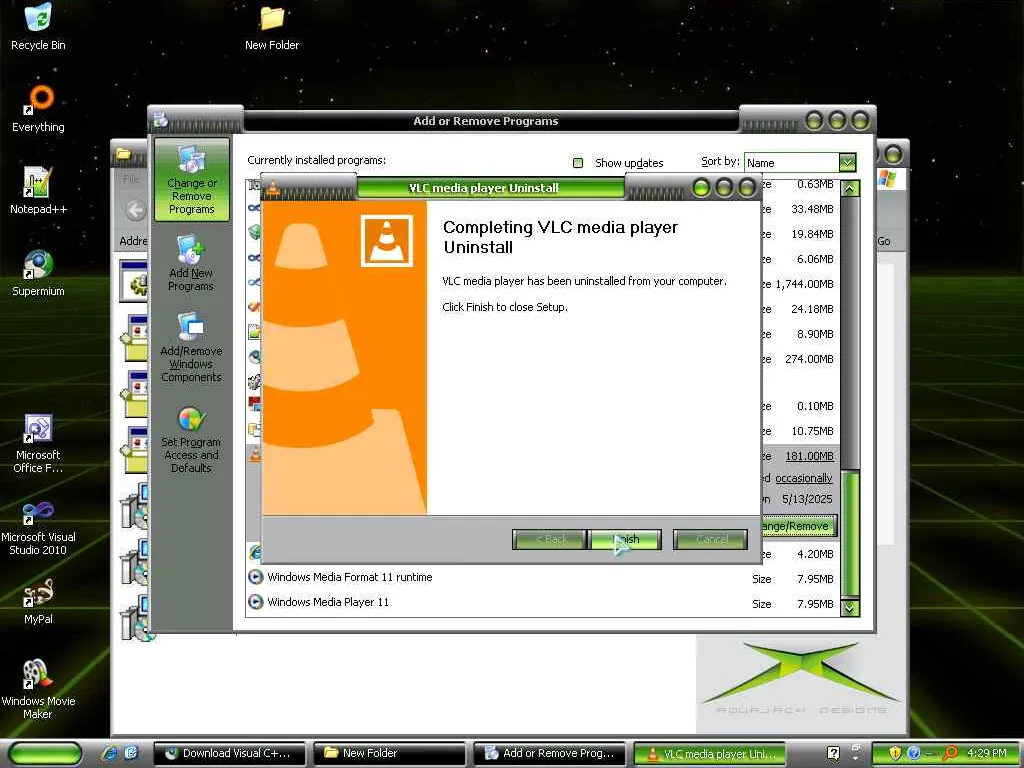Open Internet Explorer from Quick Launch

click(x=109, y=753)
